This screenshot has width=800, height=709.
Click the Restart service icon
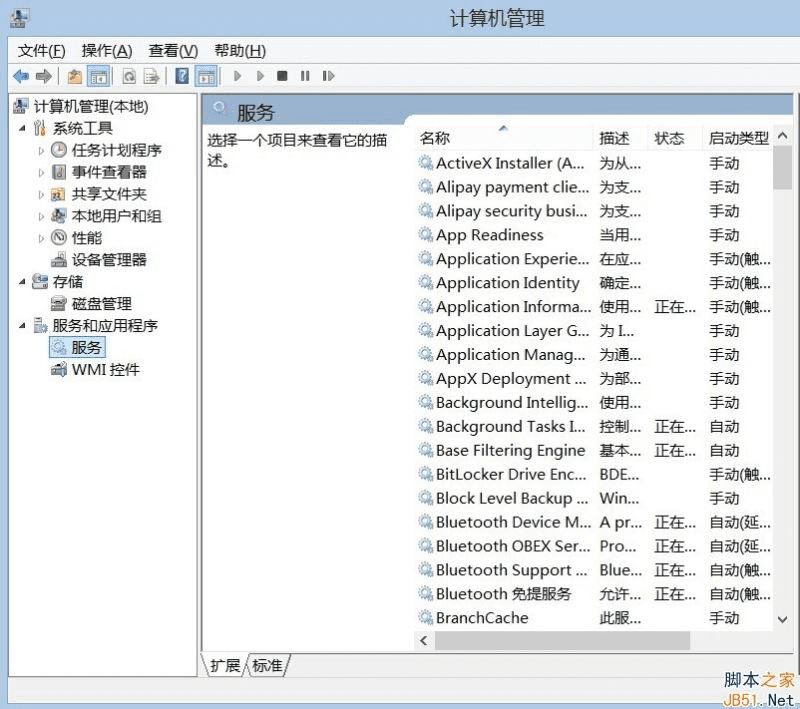click(329, 77)
